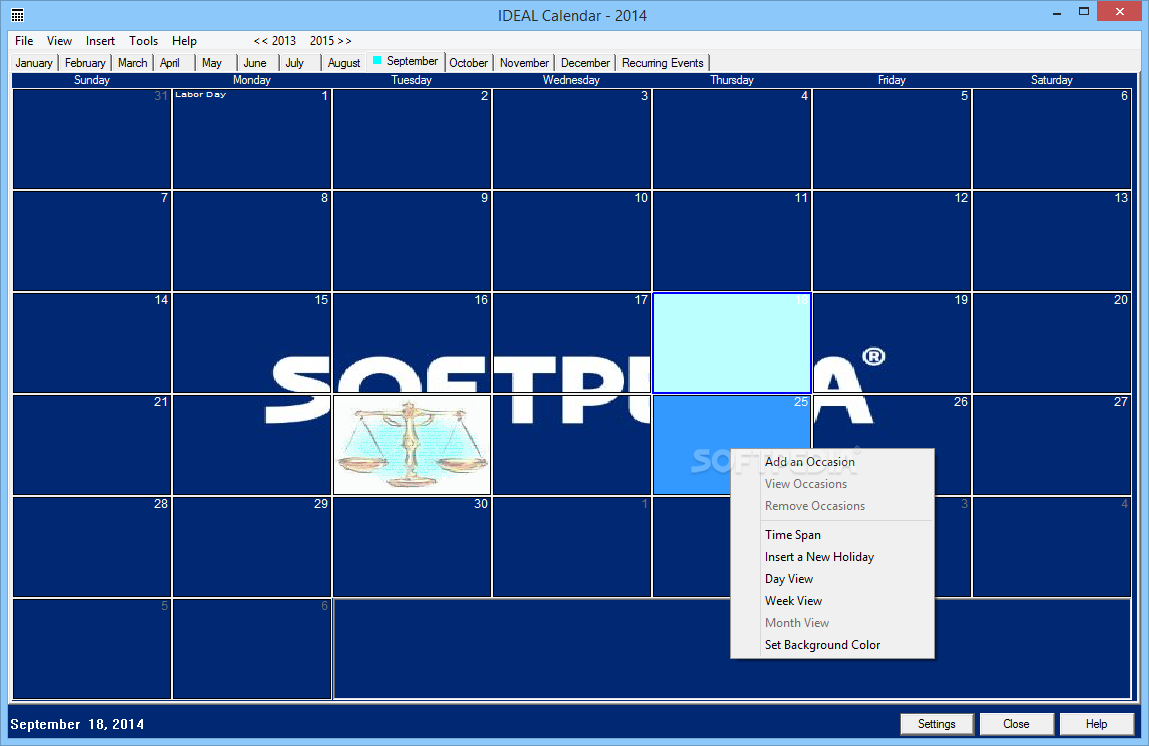Click the Close button at bottom

coord(1016,724)
